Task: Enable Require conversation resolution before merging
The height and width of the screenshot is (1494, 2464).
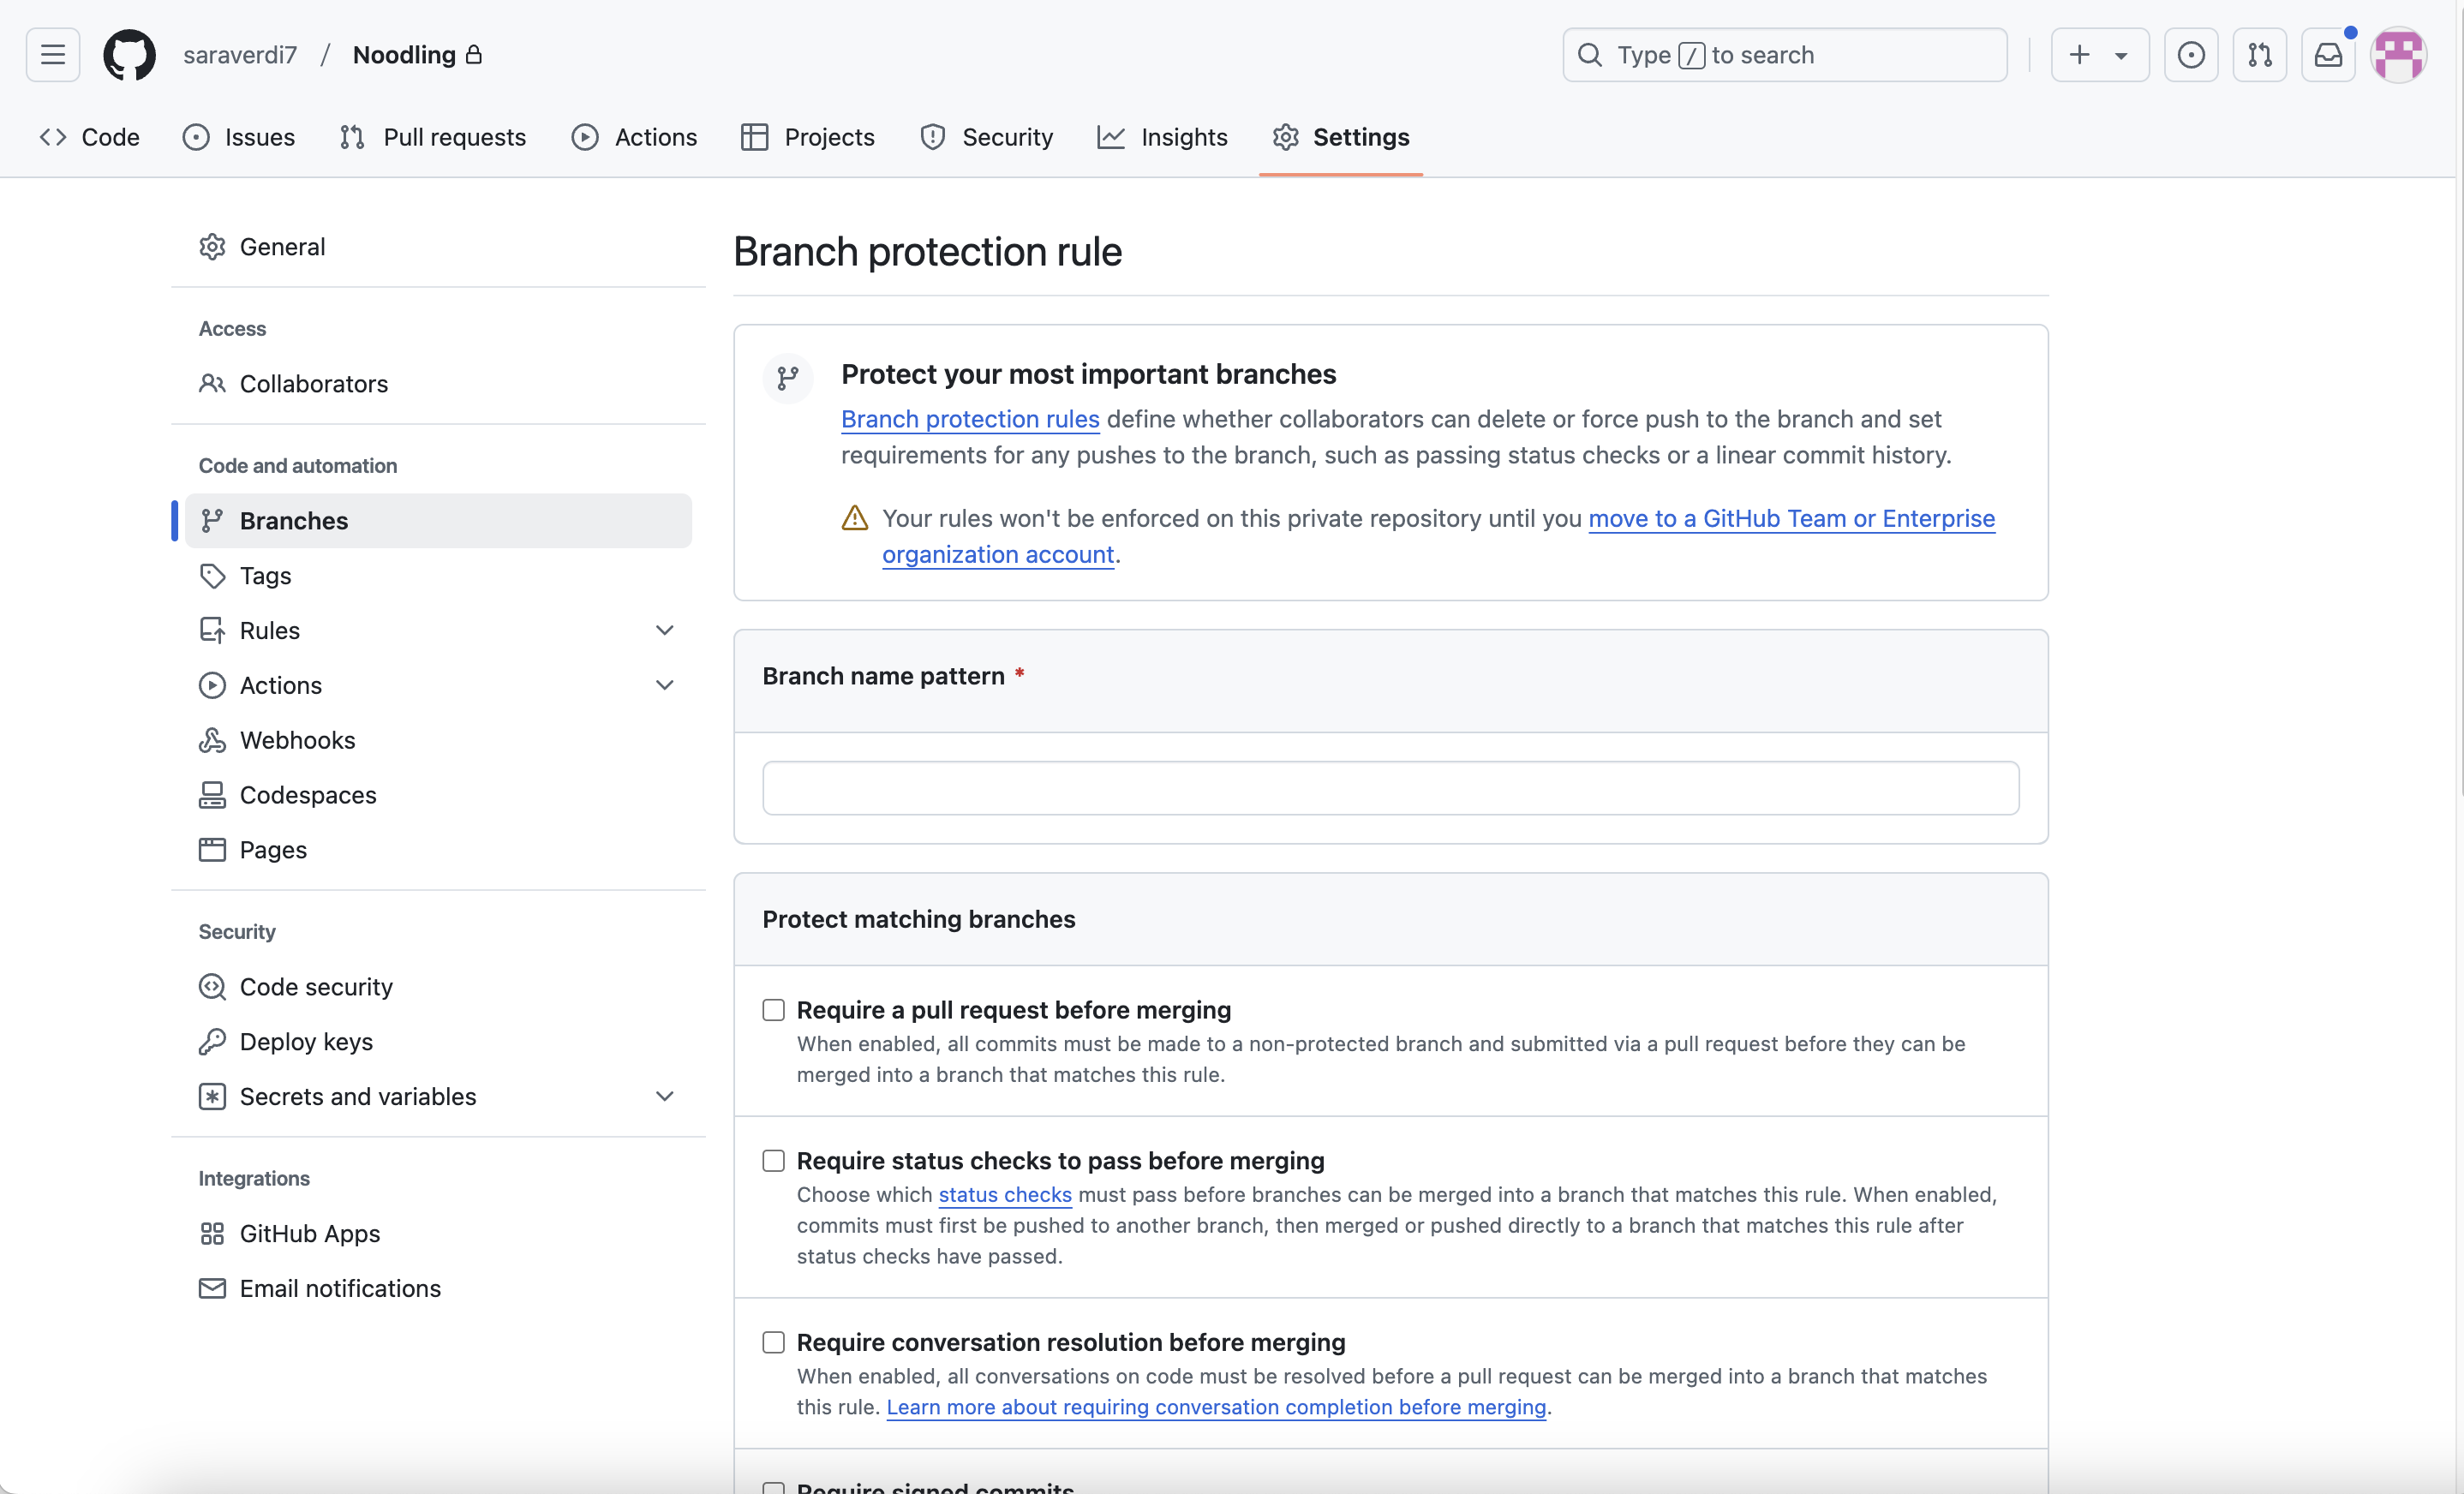Action: [x=773, y=1341]
